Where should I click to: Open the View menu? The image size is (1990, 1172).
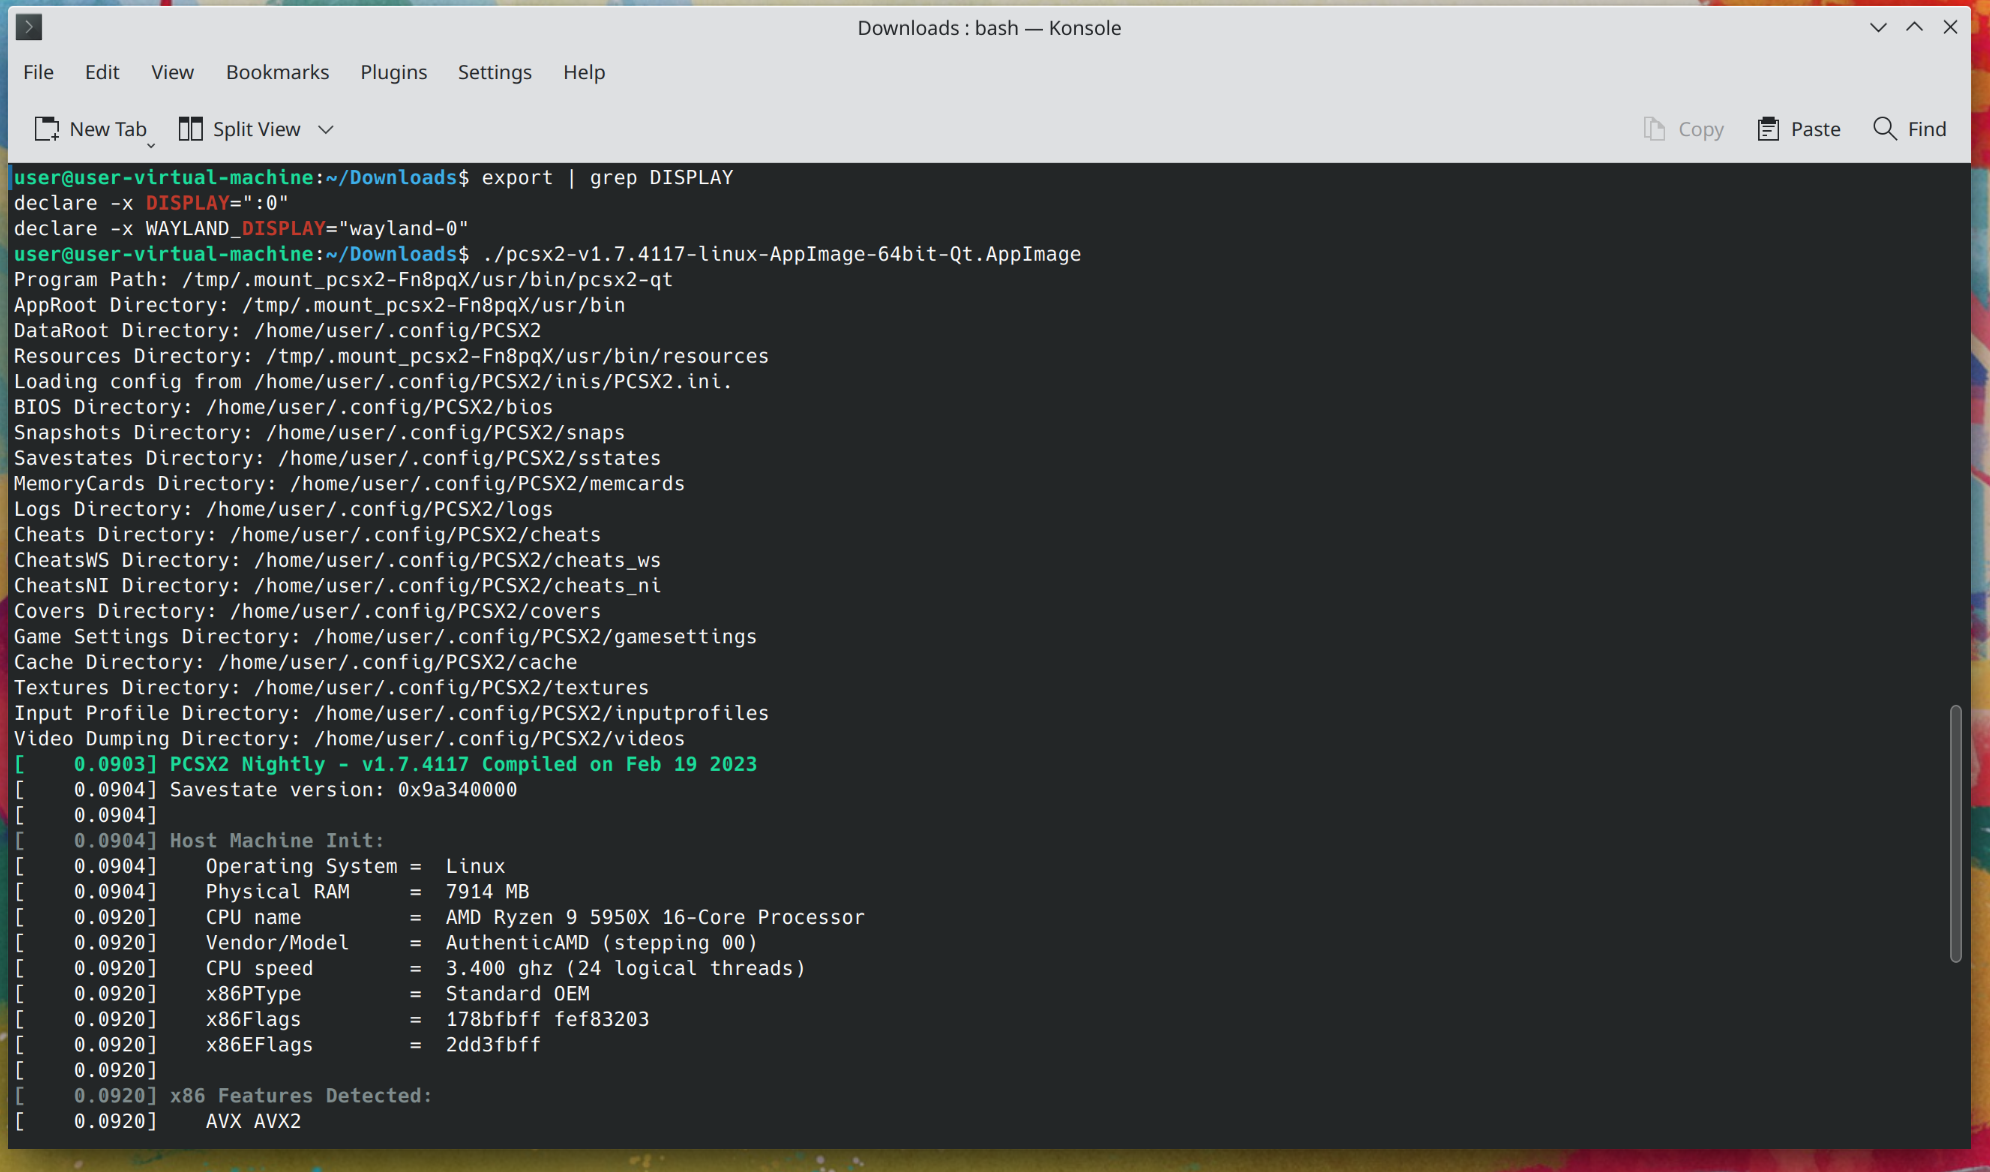172,71
